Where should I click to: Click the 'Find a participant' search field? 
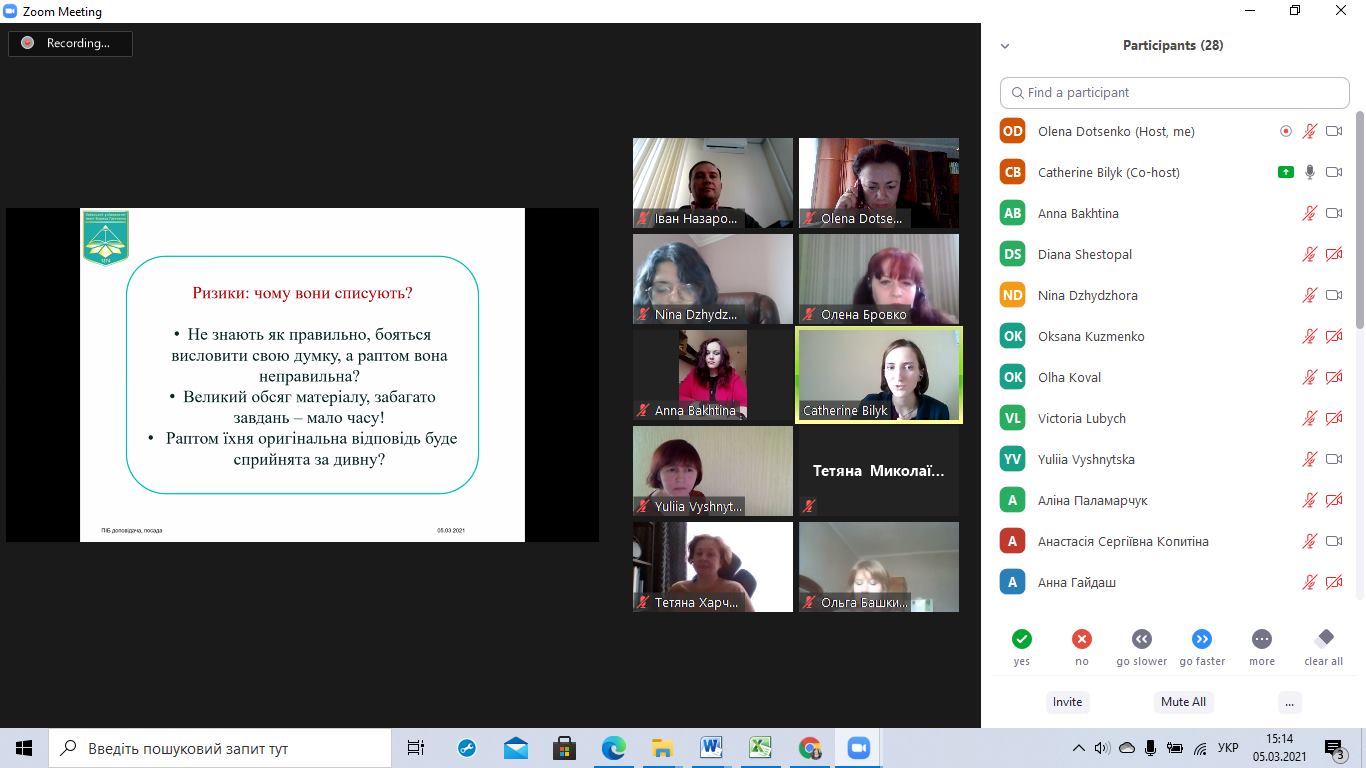pos(1175,92)
